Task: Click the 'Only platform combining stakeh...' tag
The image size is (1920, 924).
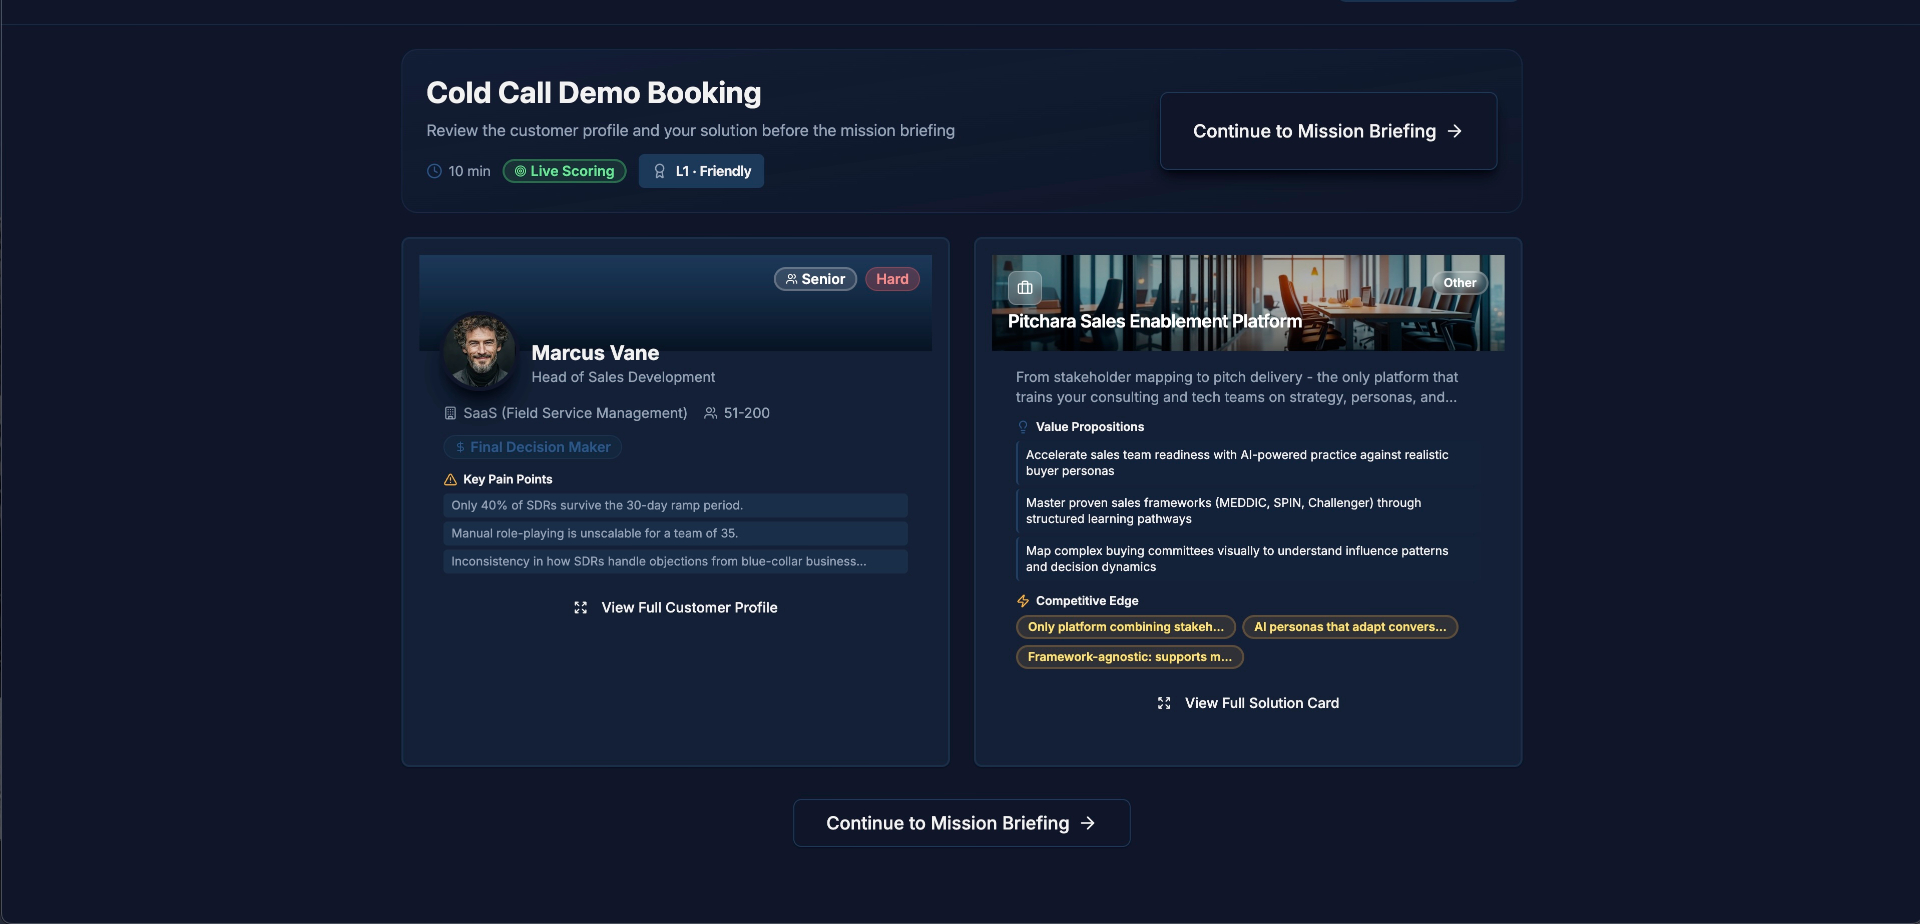Action: point(1126,627)
